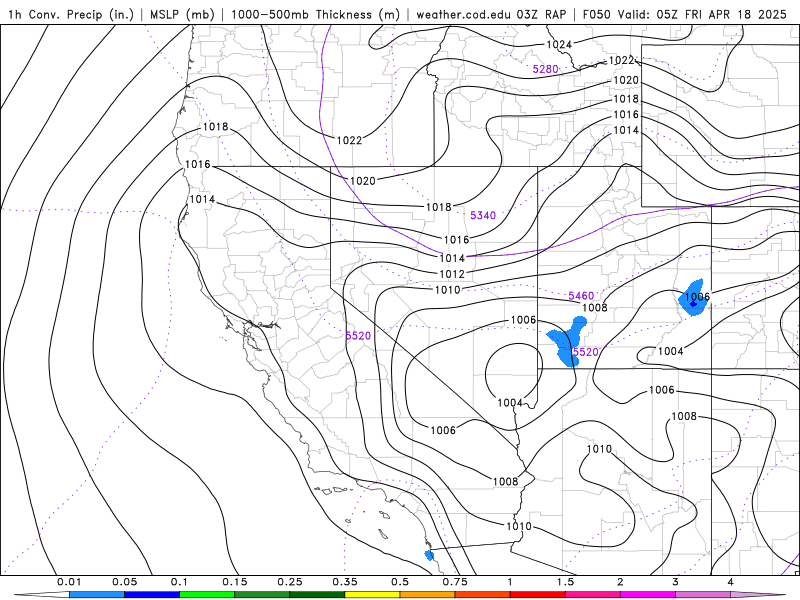Image resolution: width=800 pixels, height=600 pixels.
Task: Pick the yellow 0.35–0.5 legend swatch
Action: 372,595
